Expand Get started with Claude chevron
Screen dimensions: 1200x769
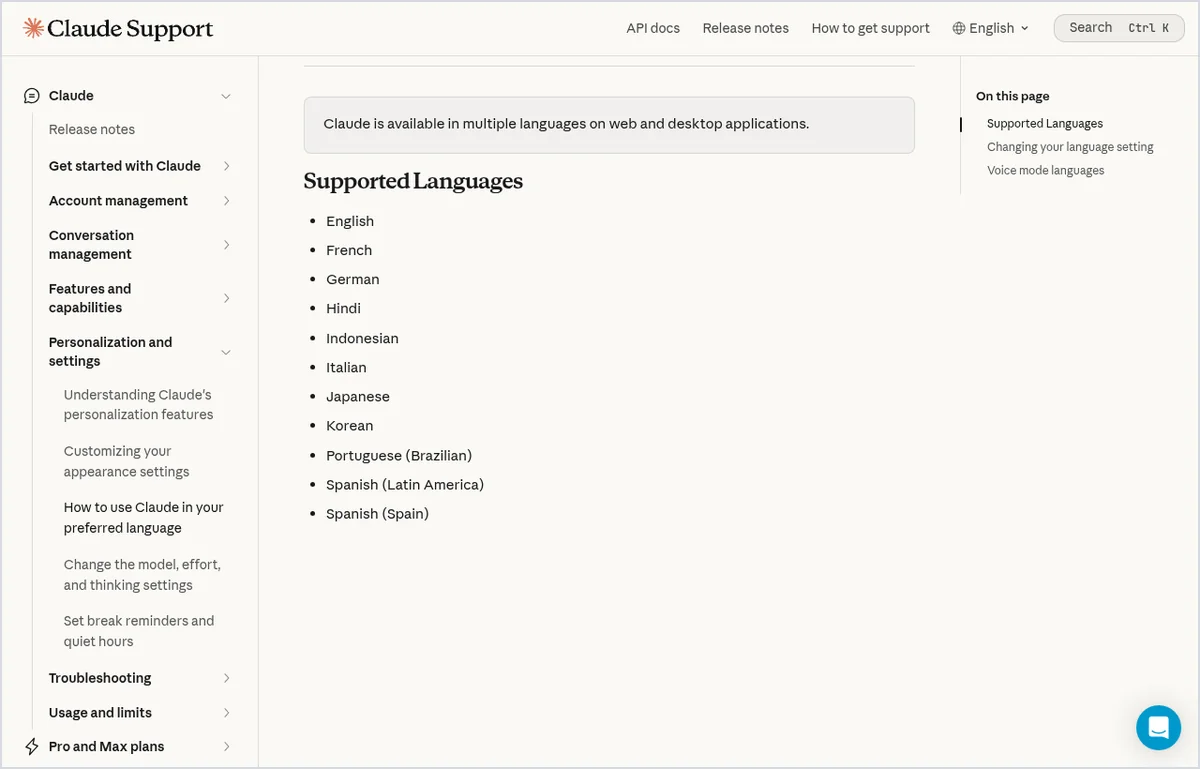pyautogui.click(x=227, y=166)
